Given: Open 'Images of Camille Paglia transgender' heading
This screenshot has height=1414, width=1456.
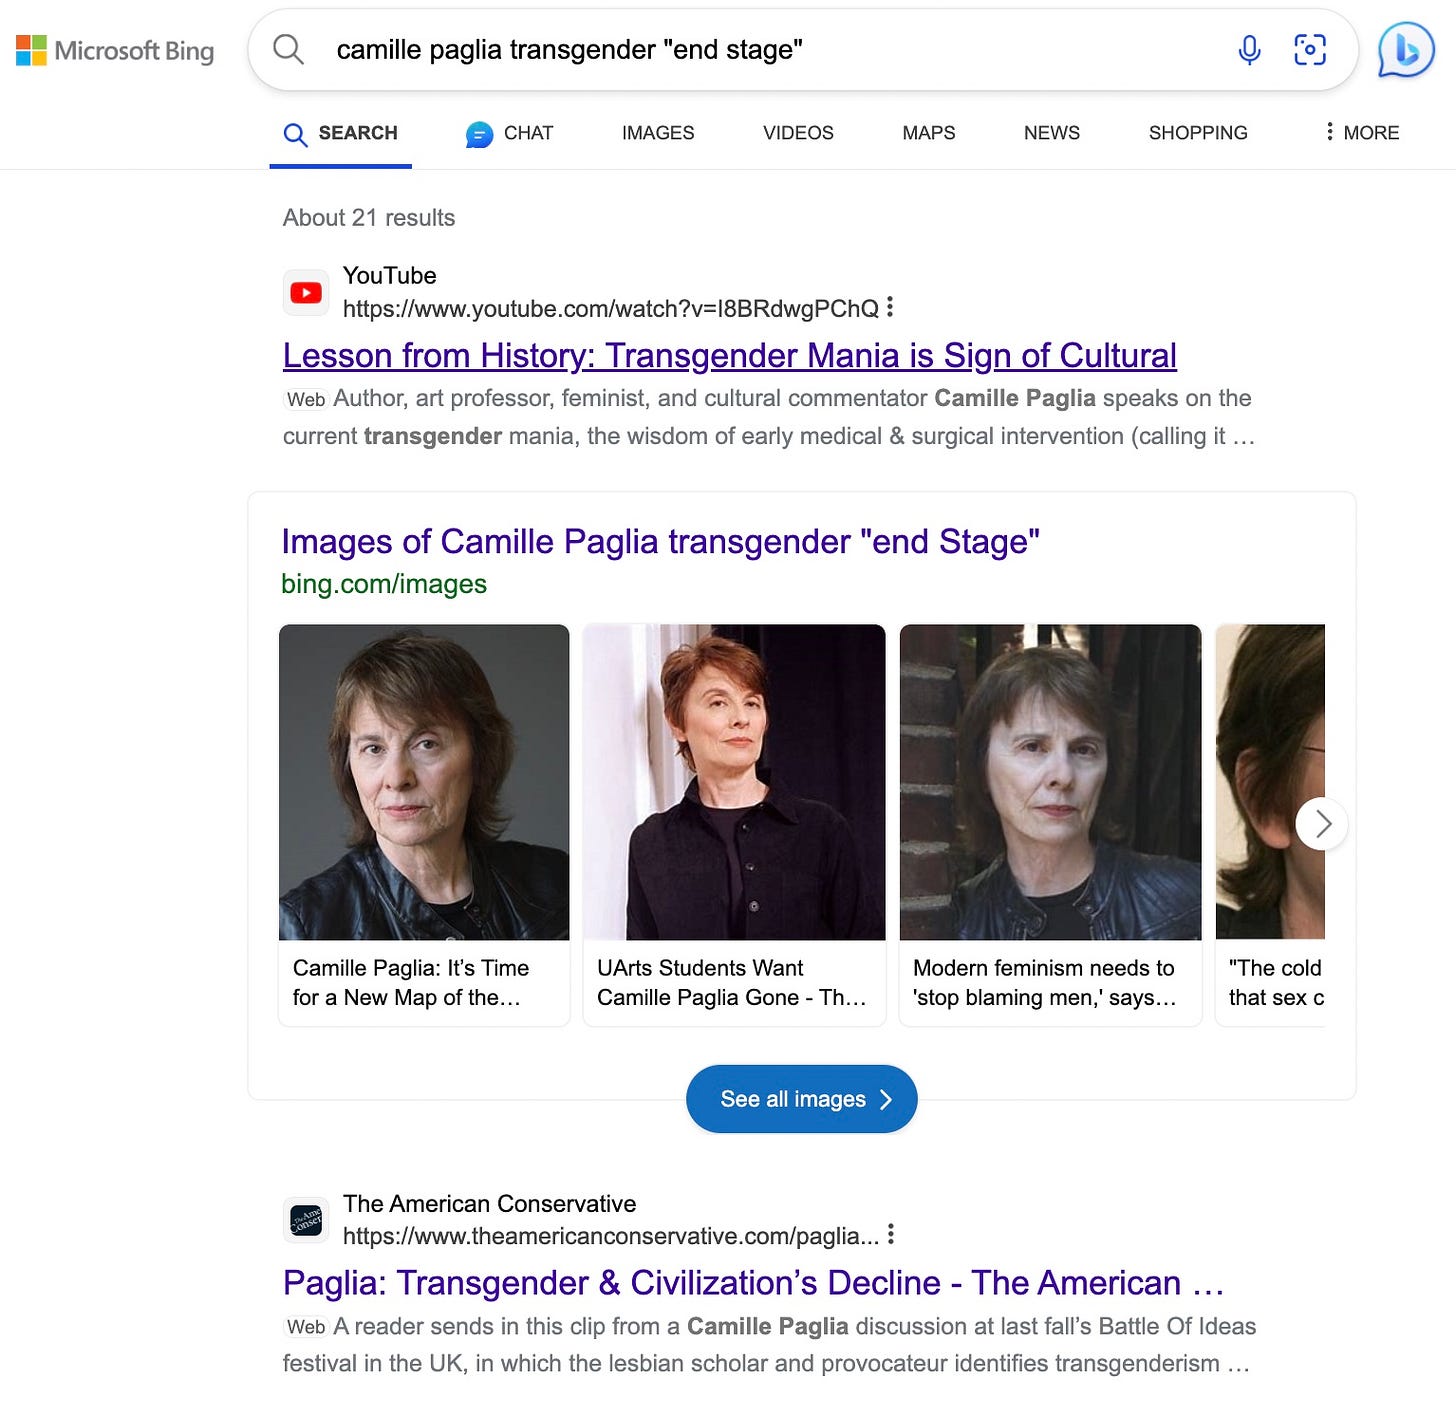Looking at the screenshot, I should 660,541.
